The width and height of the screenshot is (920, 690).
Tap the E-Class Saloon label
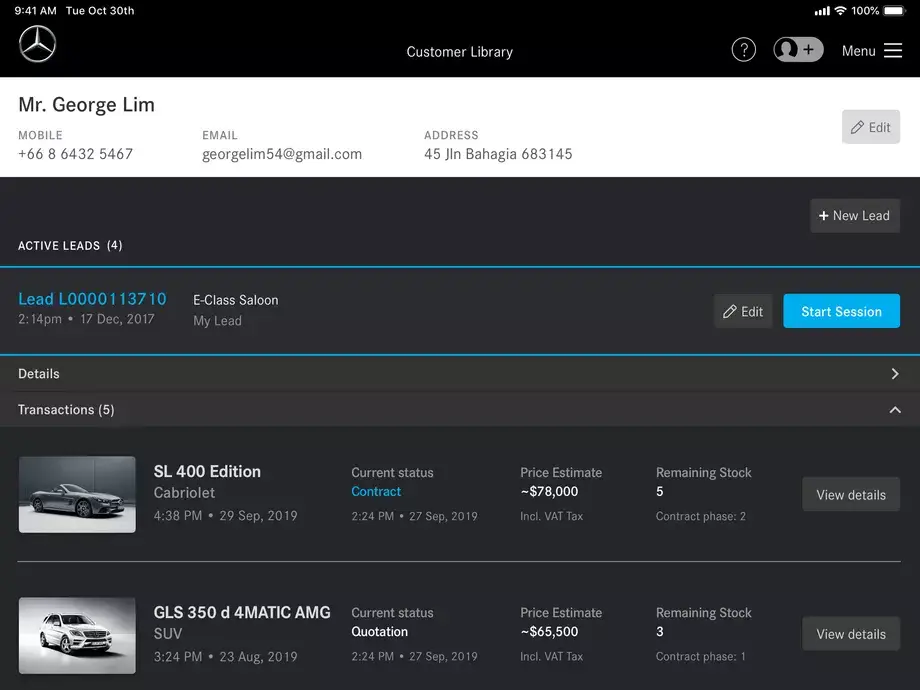pyautogui.click(x=236, y=300)
